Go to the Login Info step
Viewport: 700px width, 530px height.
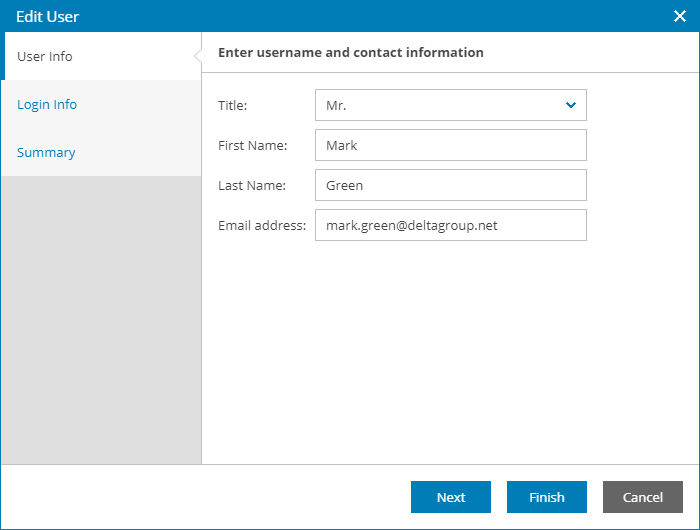pos(47,104)
